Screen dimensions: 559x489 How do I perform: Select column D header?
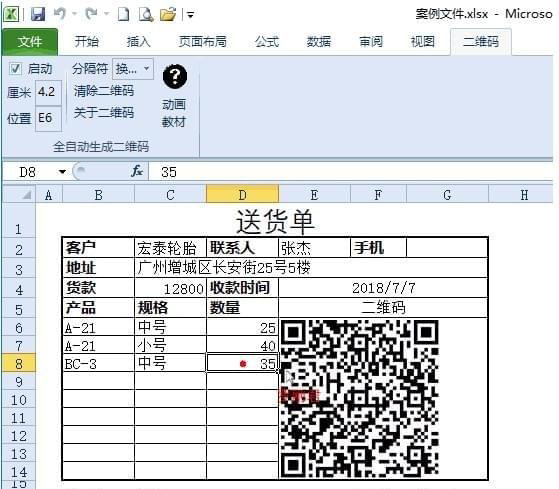pos(242,195)
